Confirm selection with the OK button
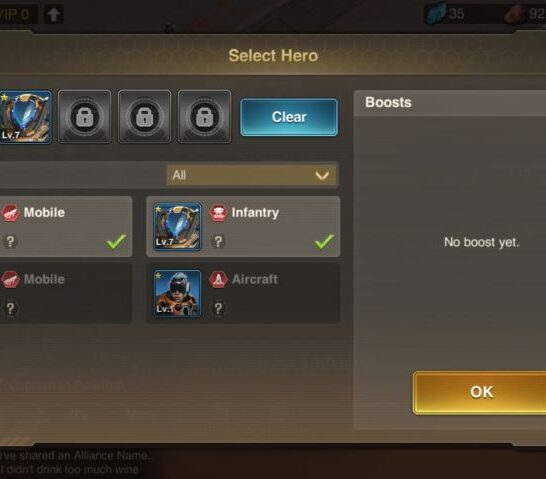 coord(481,392)
